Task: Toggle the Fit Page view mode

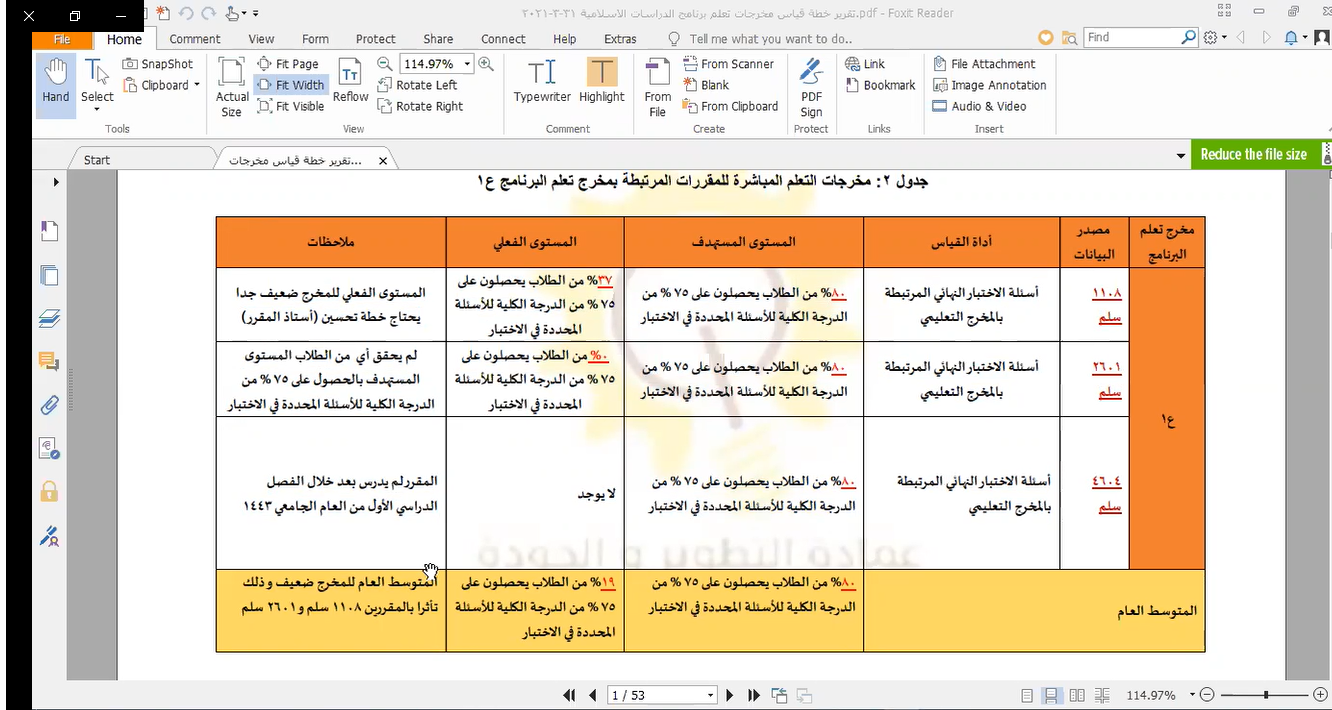Action: 288,64
